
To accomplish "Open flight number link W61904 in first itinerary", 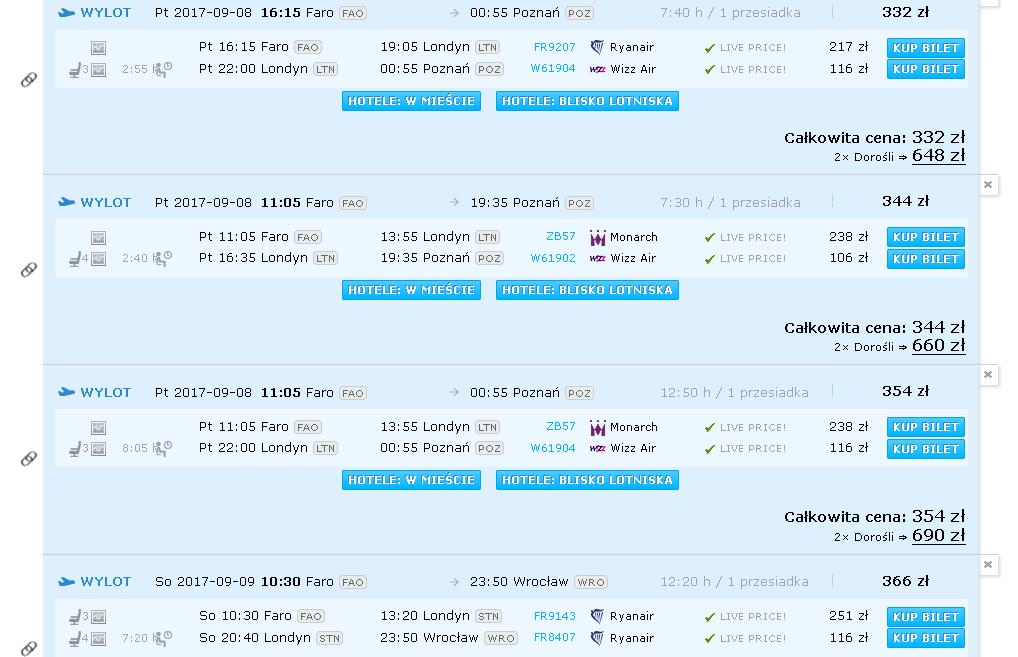I will pyautogui.click(x=552, y=69).
